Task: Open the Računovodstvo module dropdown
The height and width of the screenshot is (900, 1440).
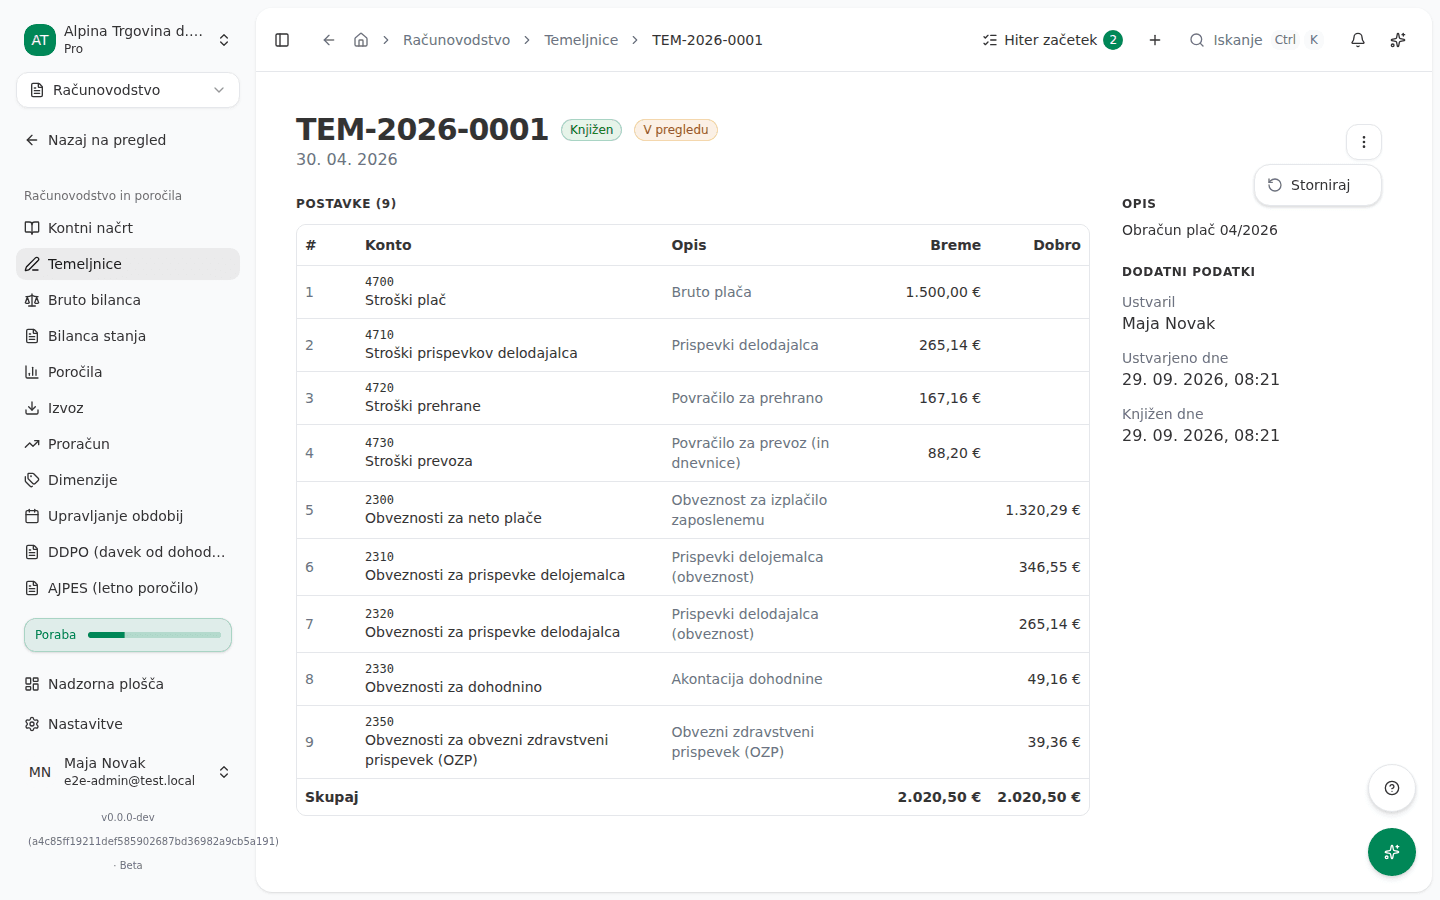Action: [128, 90]
